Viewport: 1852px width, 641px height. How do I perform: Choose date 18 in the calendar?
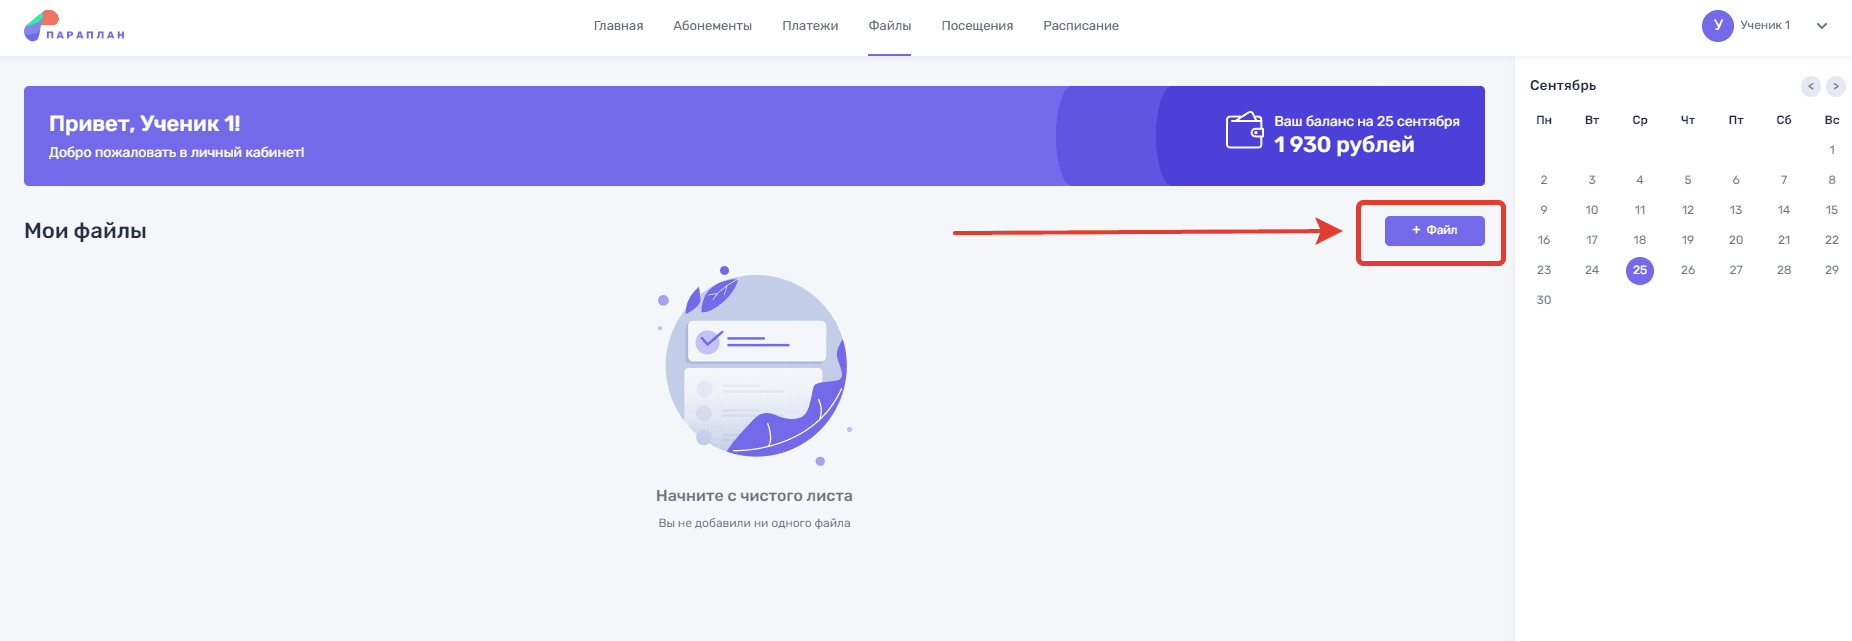[1640, 240]
